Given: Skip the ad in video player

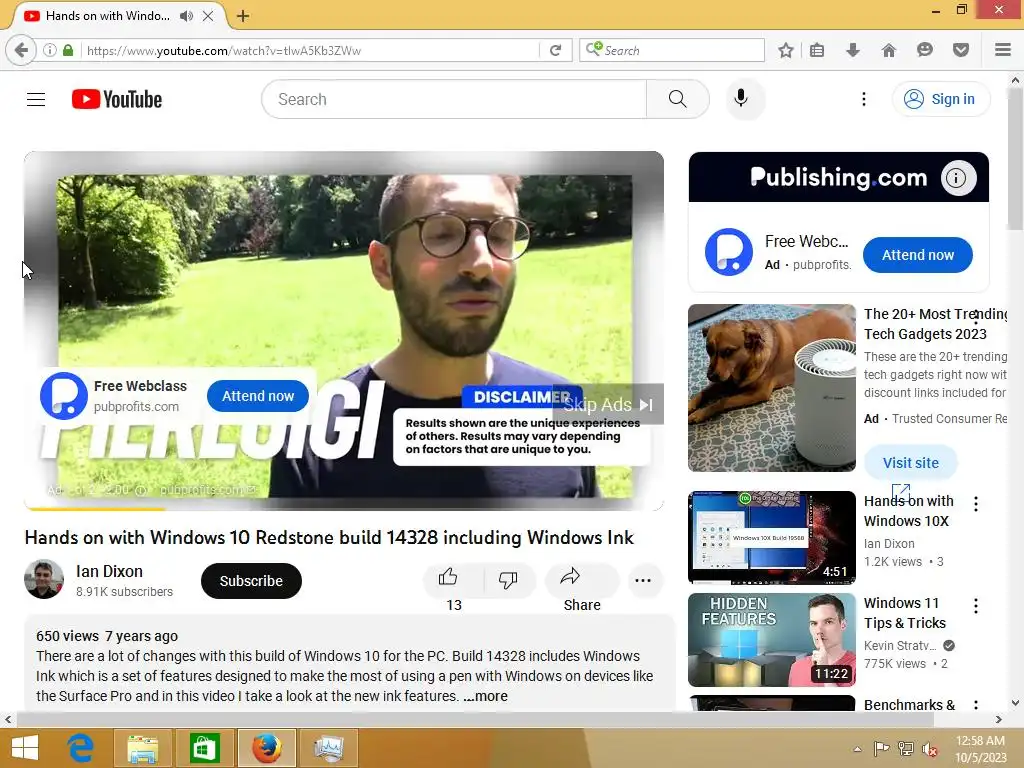Looking at the screenshot, I should coord(608,404).
